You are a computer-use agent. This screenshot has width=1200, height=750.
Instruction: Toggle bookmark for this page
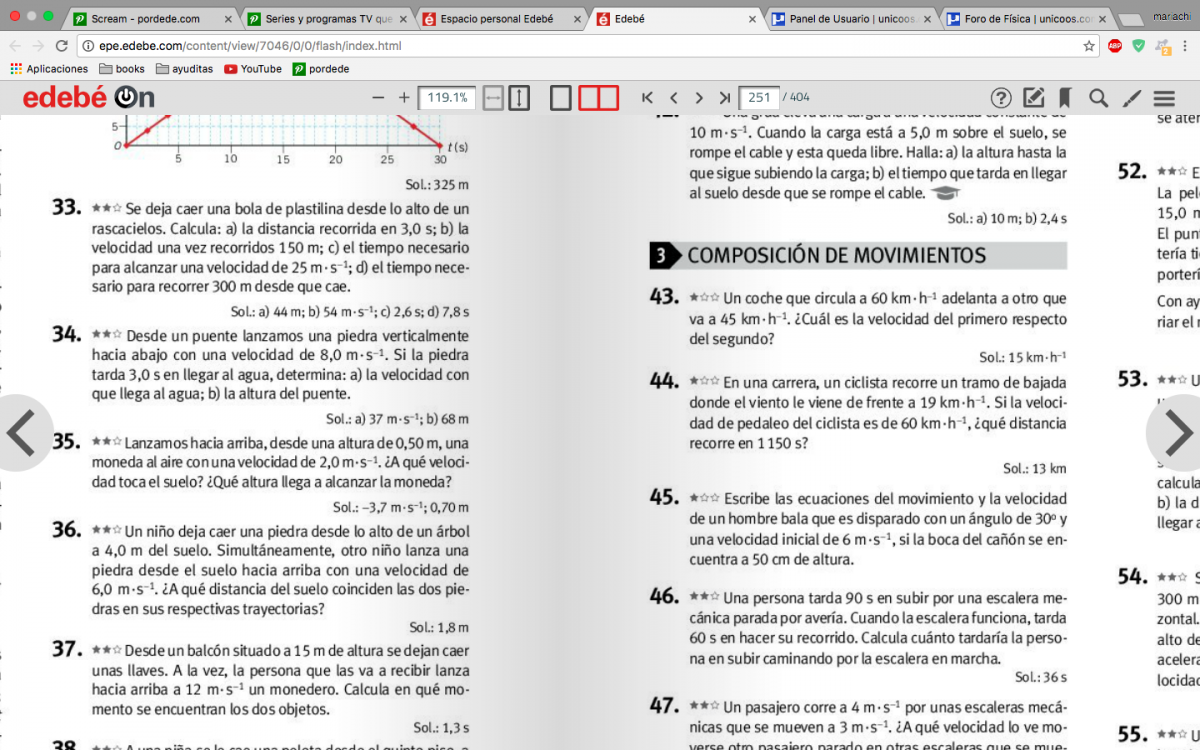tap(1065, 98)
